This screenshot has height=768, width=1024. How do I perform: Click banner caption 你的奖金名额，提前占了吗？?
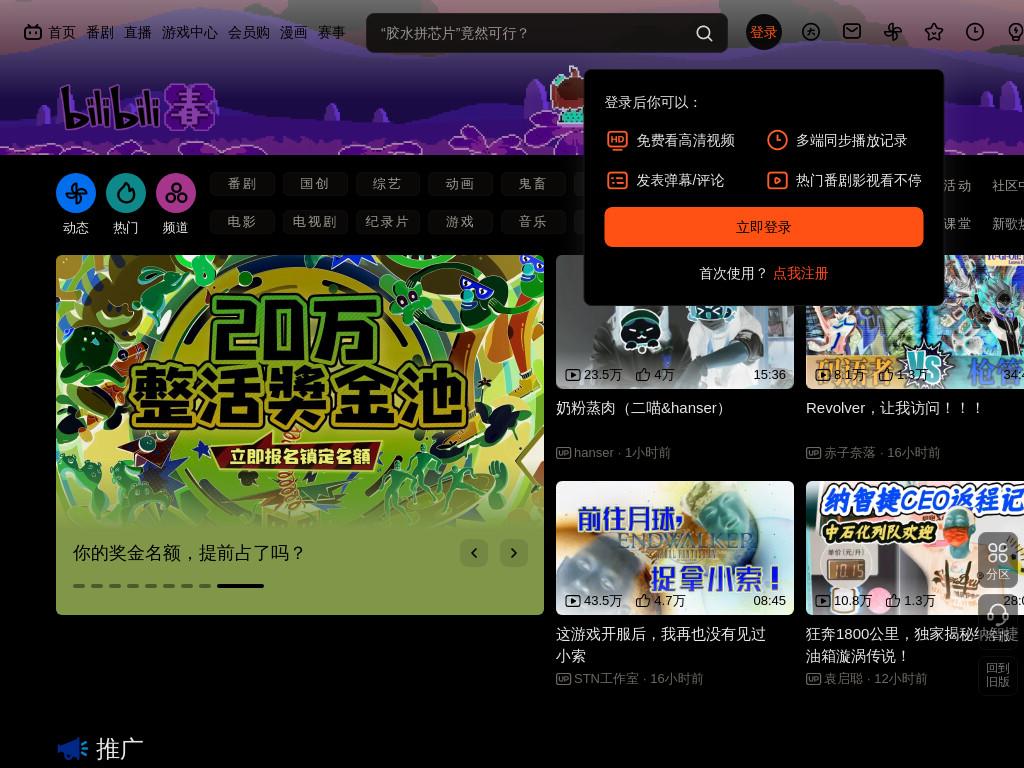(x=189, y=553)
